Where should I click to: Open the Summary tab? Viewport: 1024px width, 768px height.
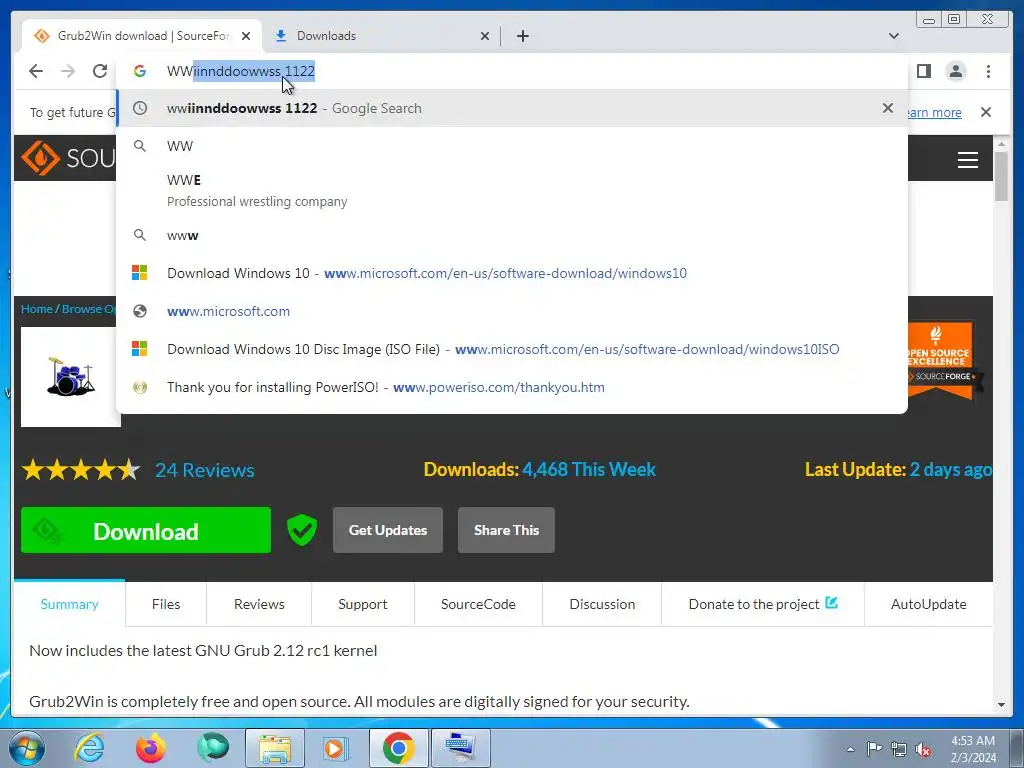point(69,604)
